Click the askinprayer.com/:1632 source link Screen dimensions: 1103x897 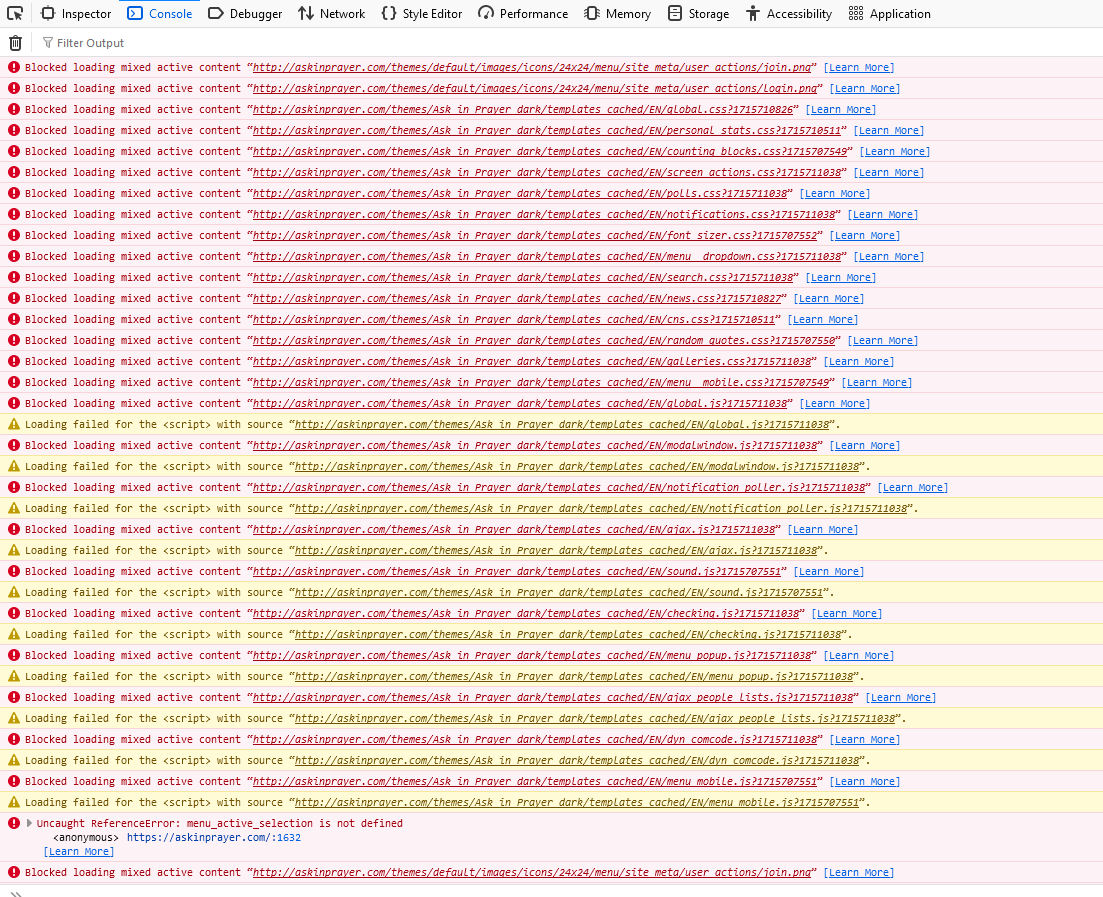point(213,838)
